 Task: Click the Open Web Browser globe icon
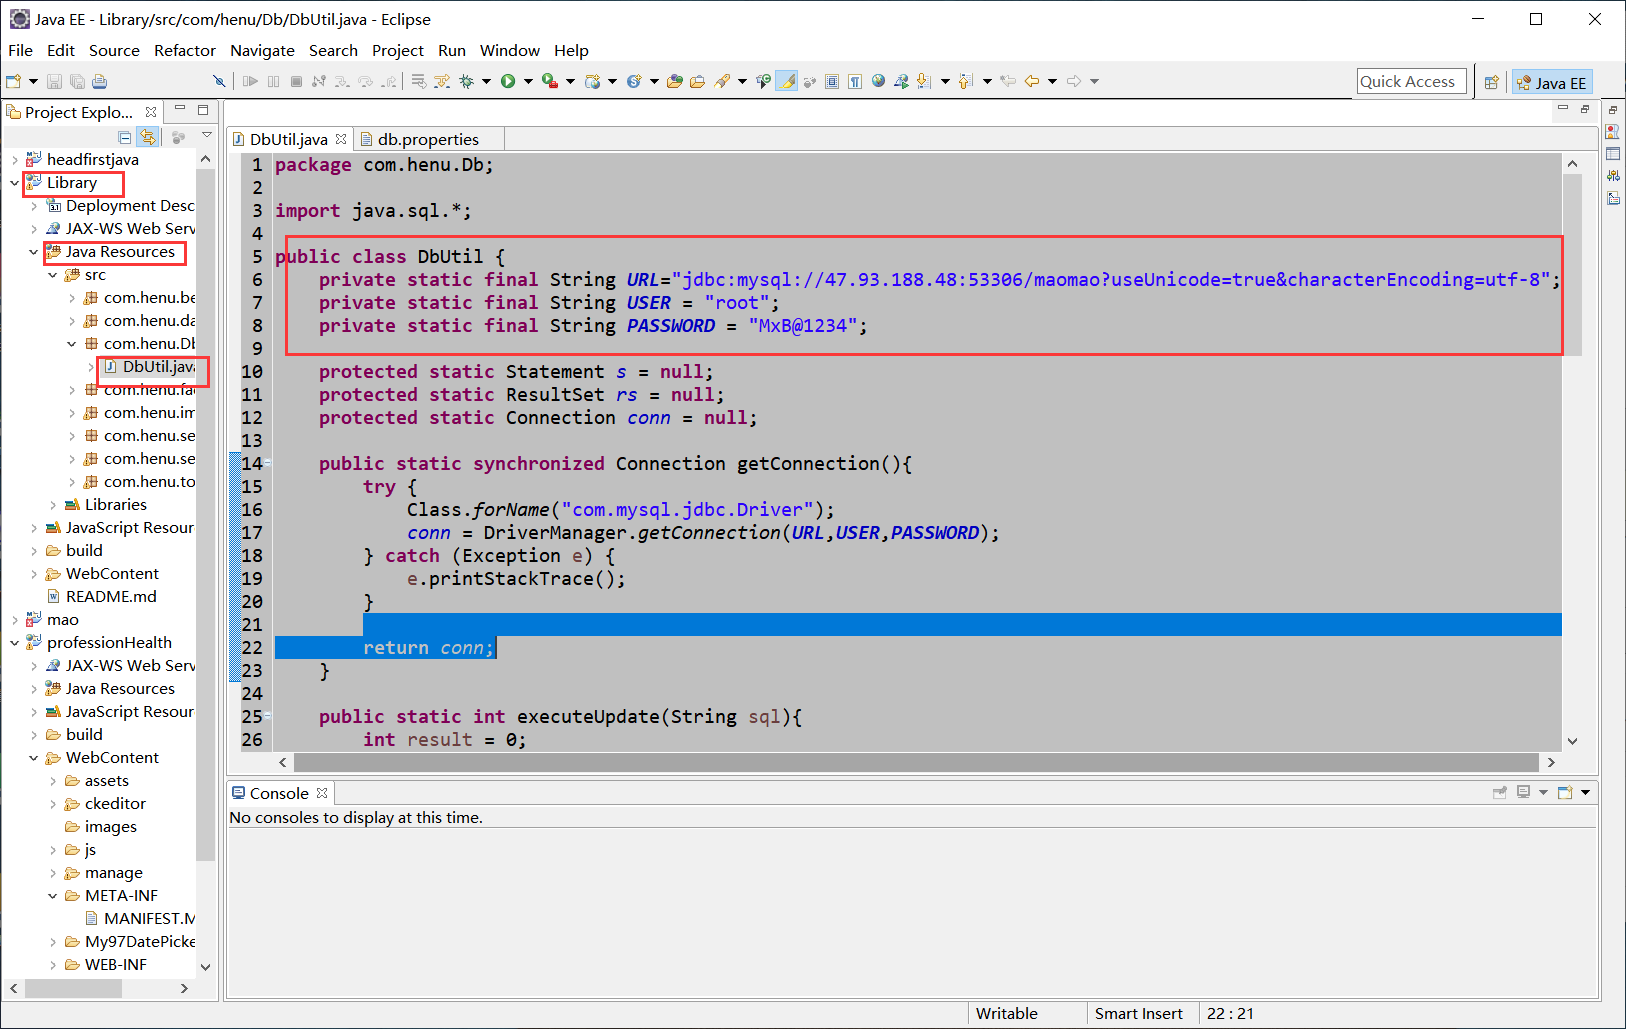click(x=878, y=81)
